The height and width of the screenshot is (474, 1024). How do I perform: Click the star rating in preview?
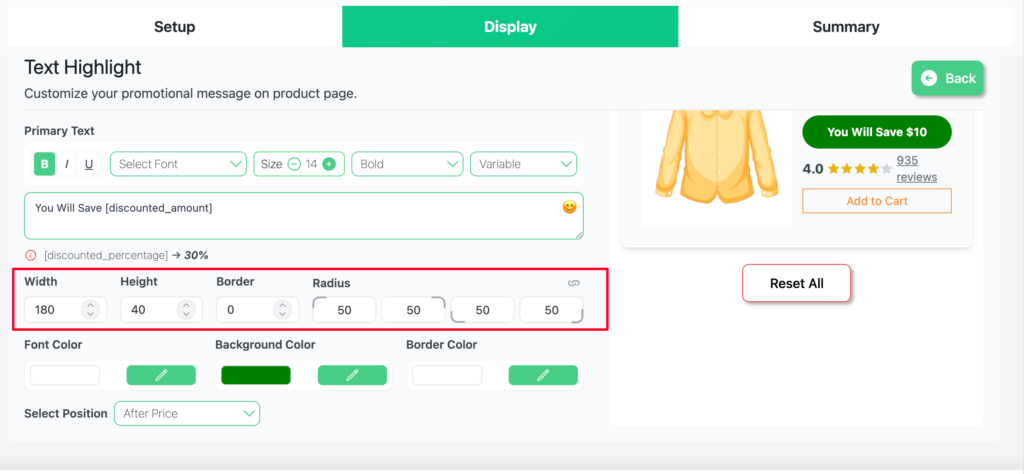click(859, 169)
